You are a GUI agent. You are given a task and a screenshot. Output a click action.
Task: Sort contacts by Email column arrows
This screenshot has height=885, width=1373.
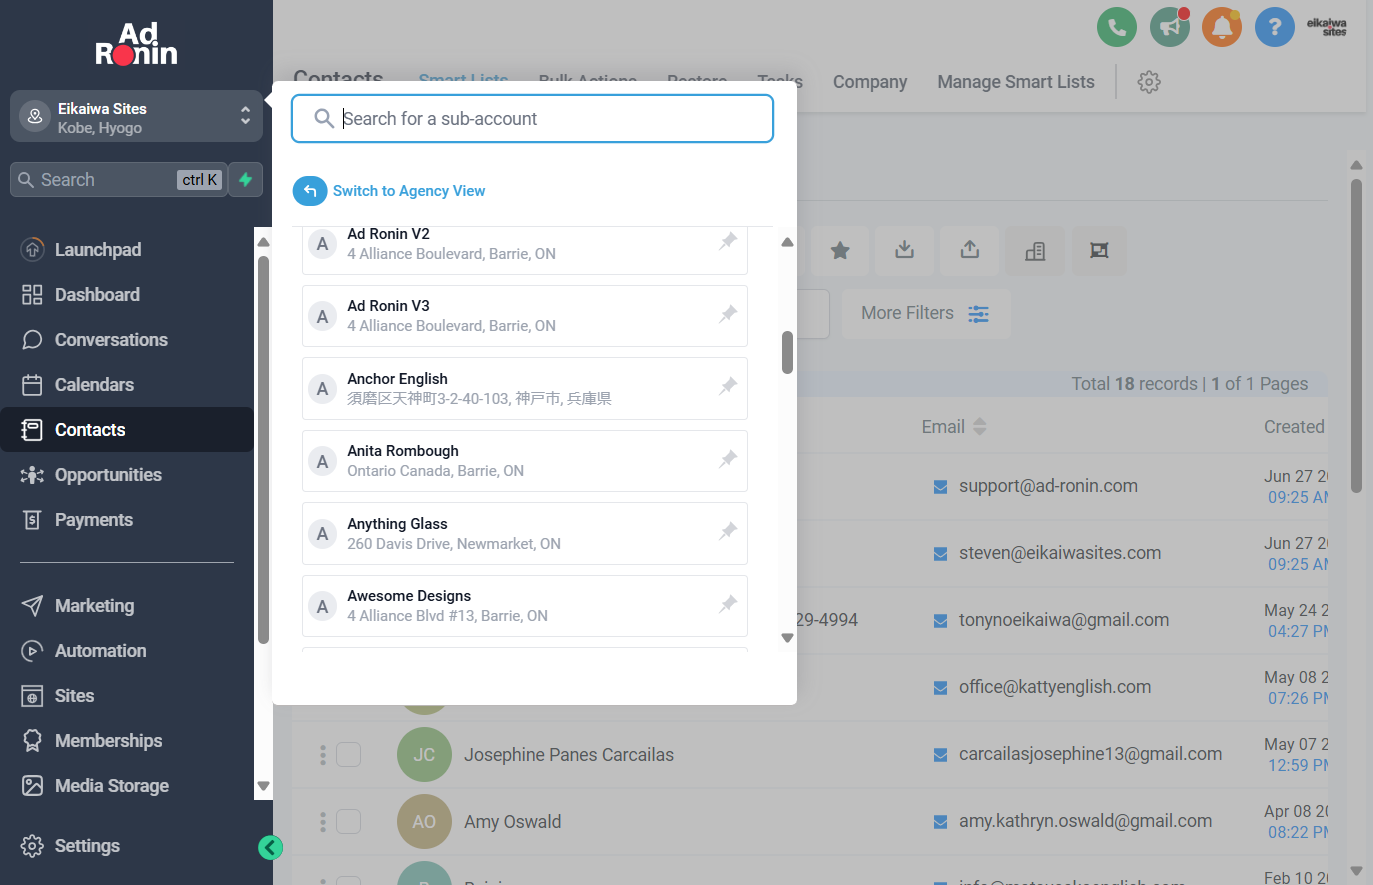pyautogui.click(x=980, y=427)
